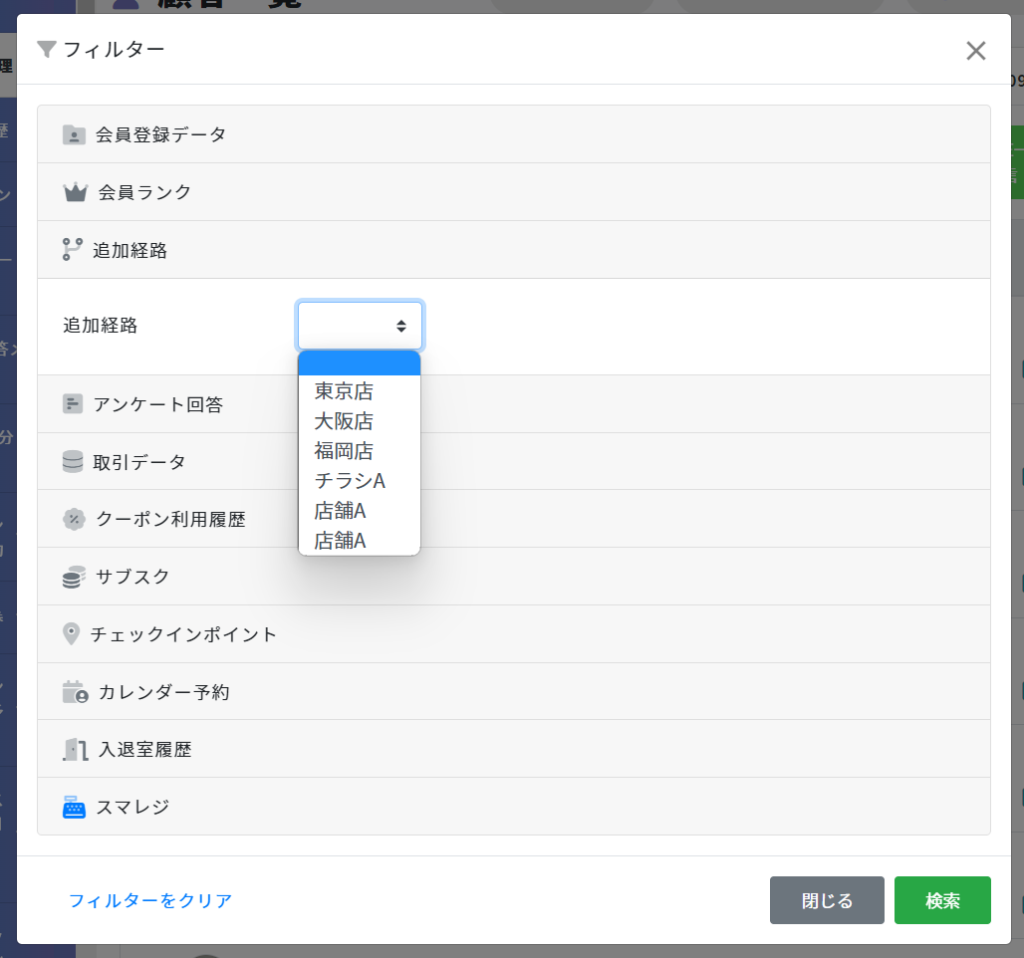Click the coin stack icon for サブスク
Viewport: 1024px width, 958px height.
73,577
